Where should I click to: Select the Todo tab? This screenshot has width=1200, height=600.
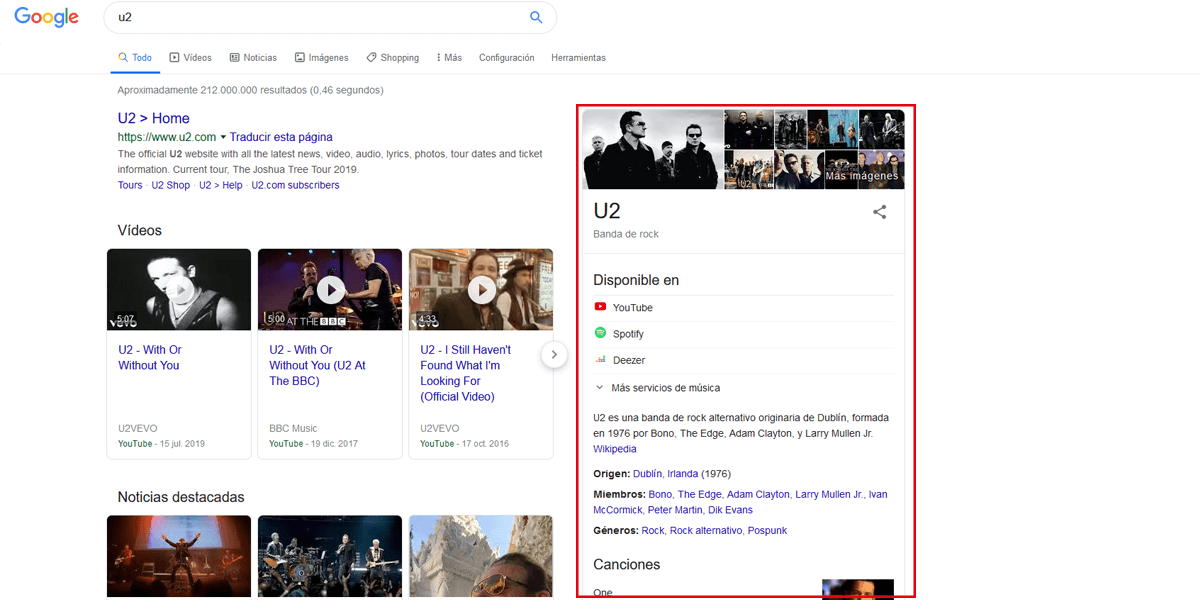[x=135, y=58]
